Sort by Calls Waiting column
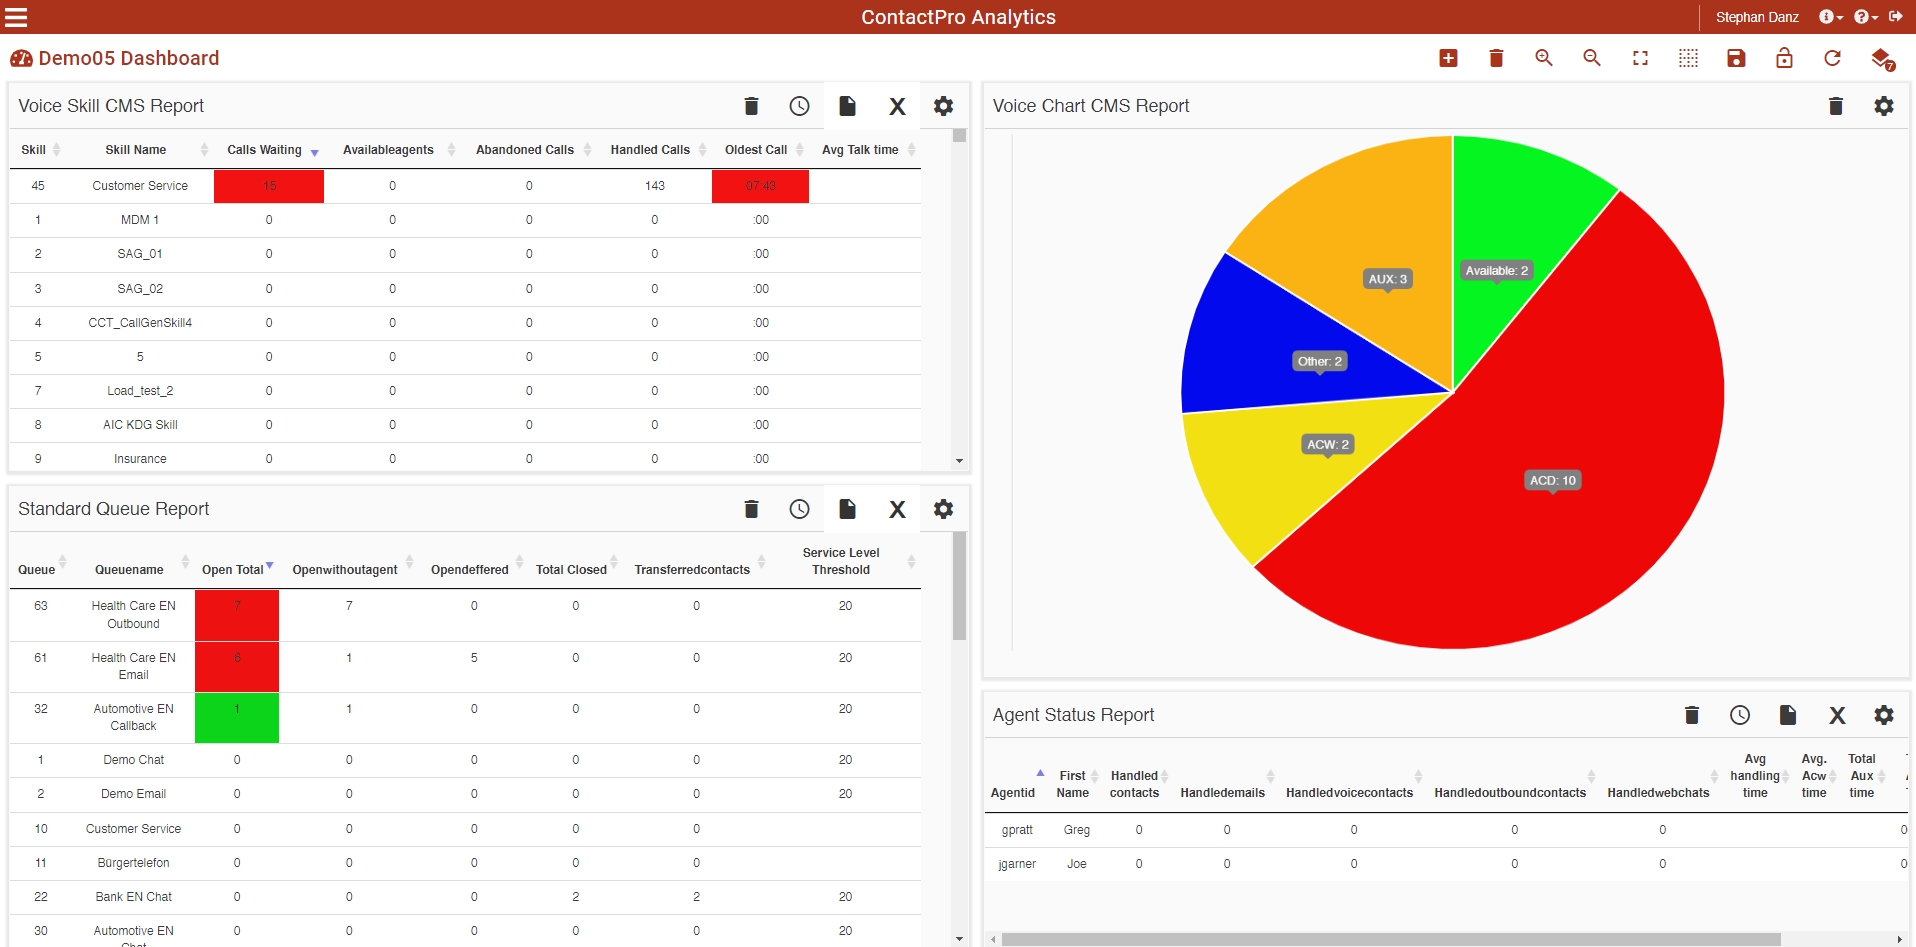This screenshot has height=947, width=1916. tap(264, 150)
